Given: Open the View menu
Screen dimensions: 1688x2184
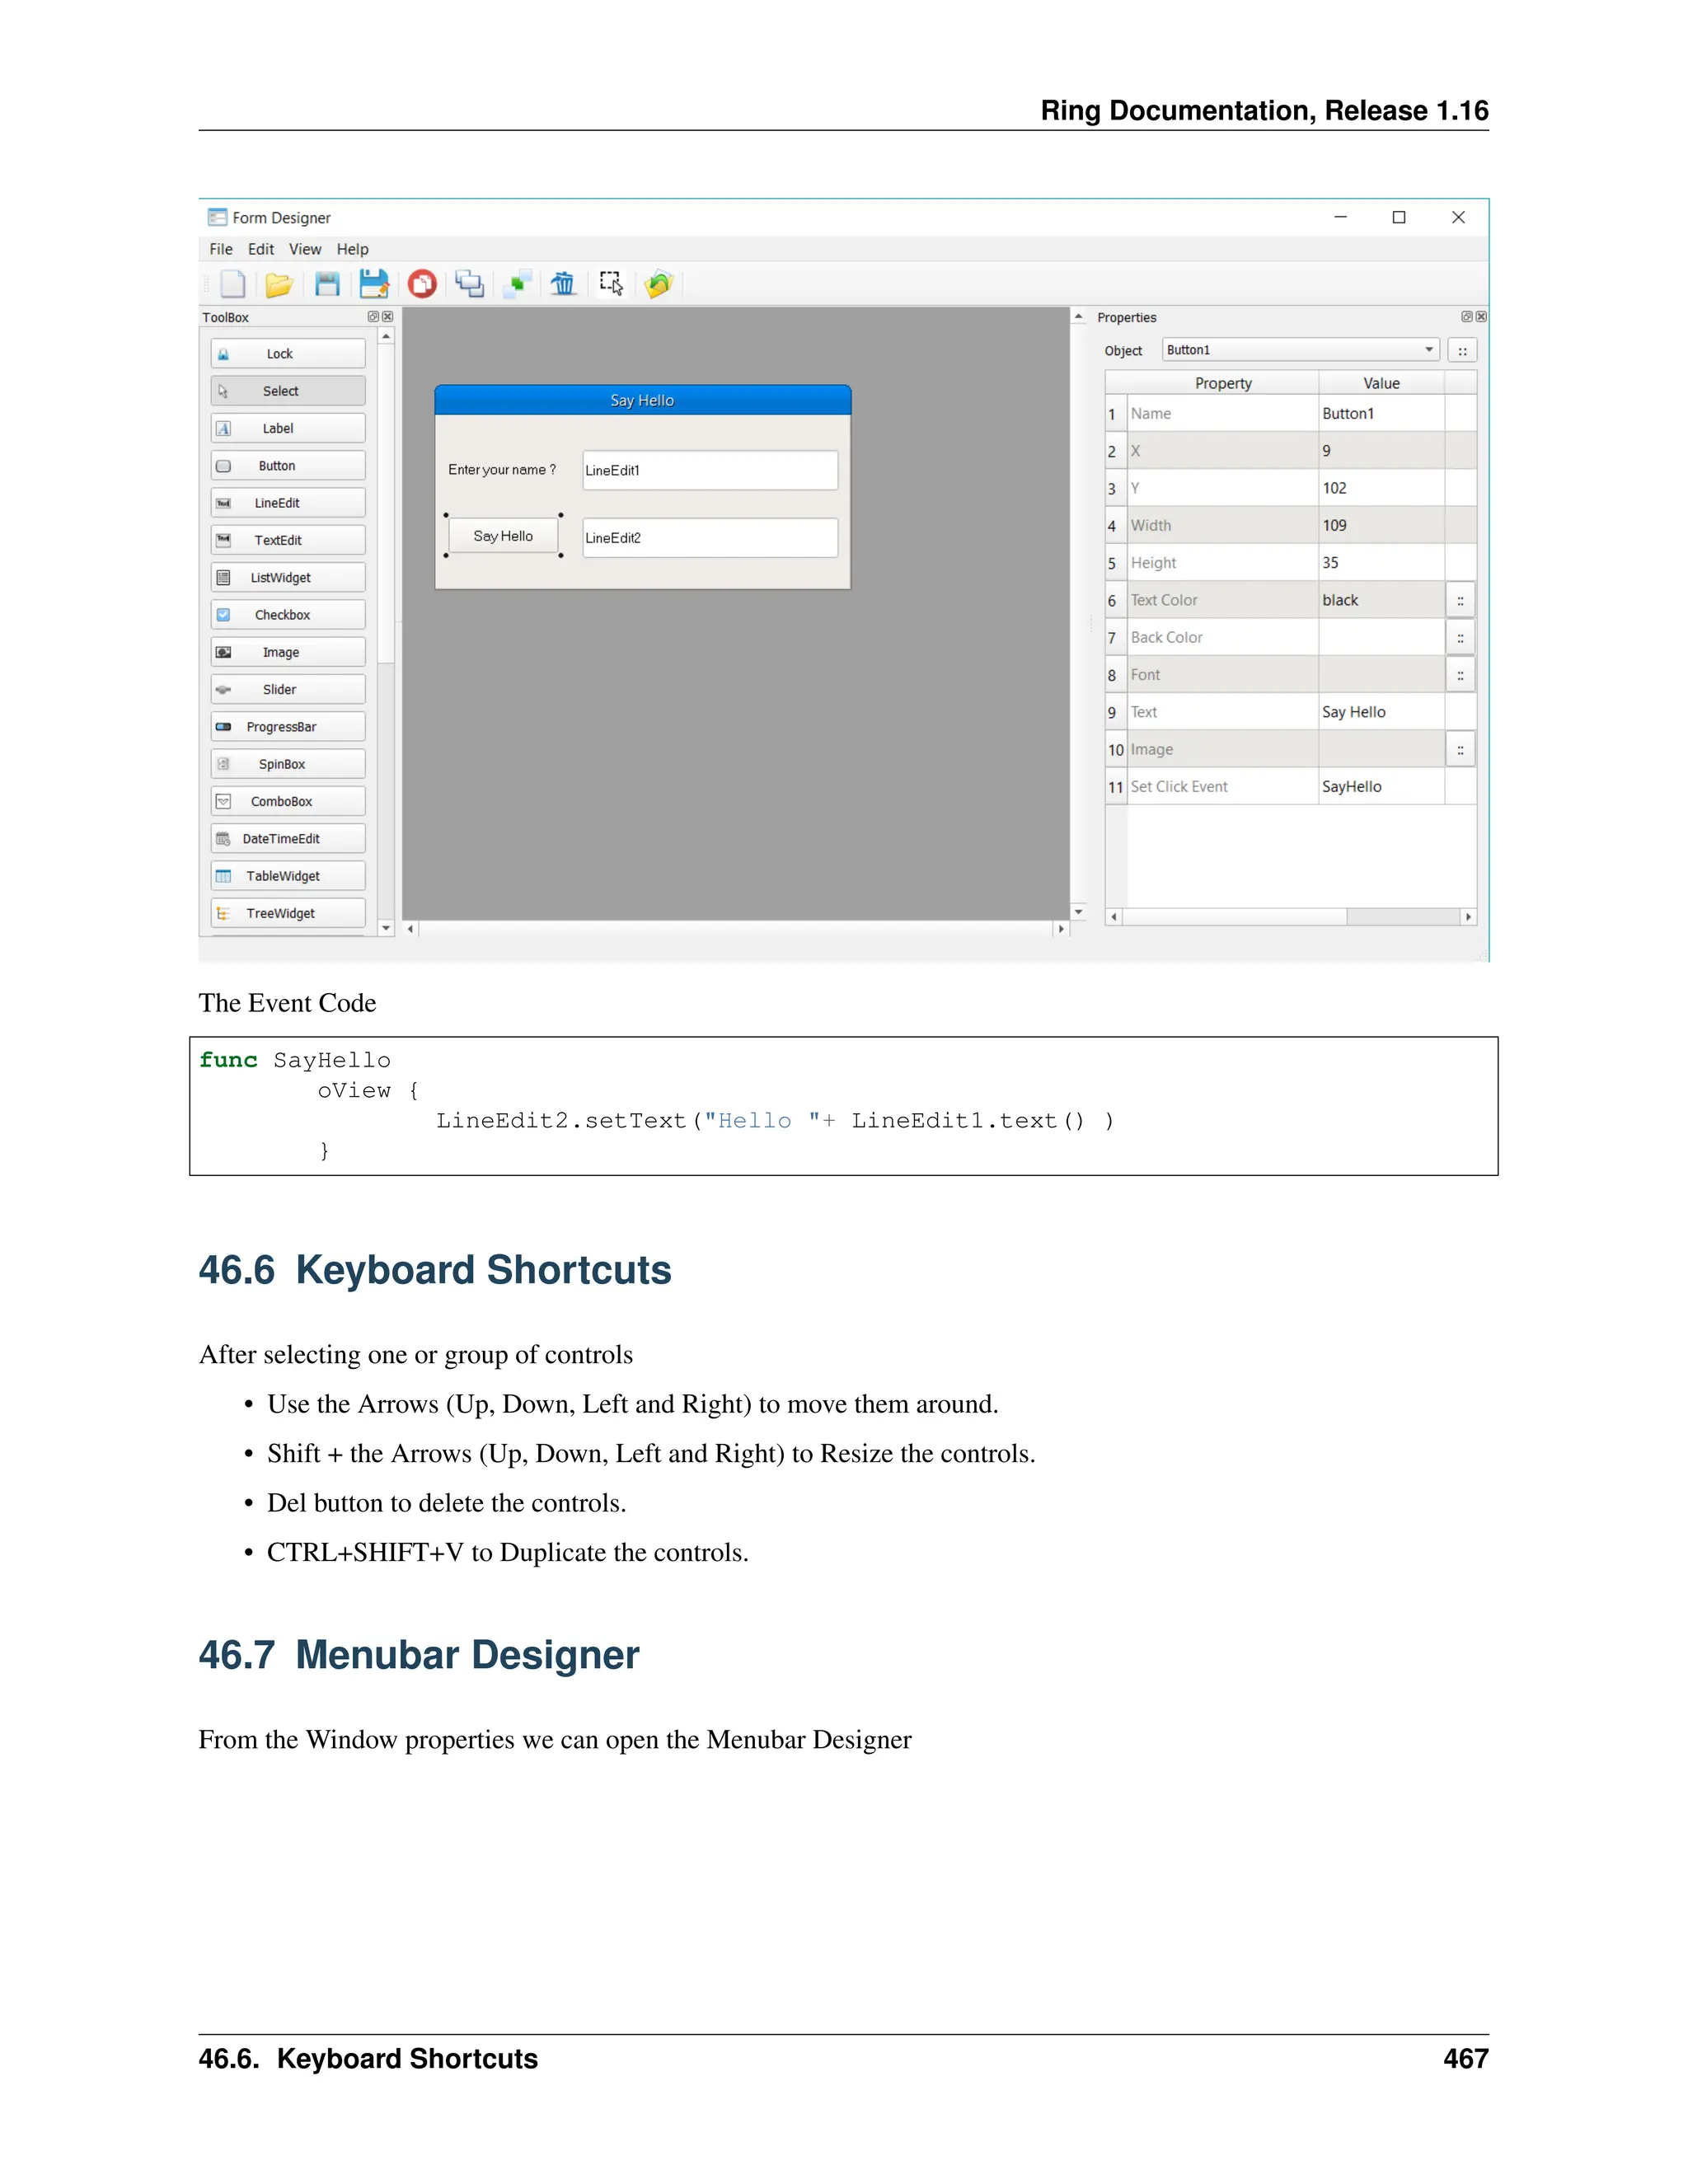Looking at the screenshot, I should coord(304,249).
